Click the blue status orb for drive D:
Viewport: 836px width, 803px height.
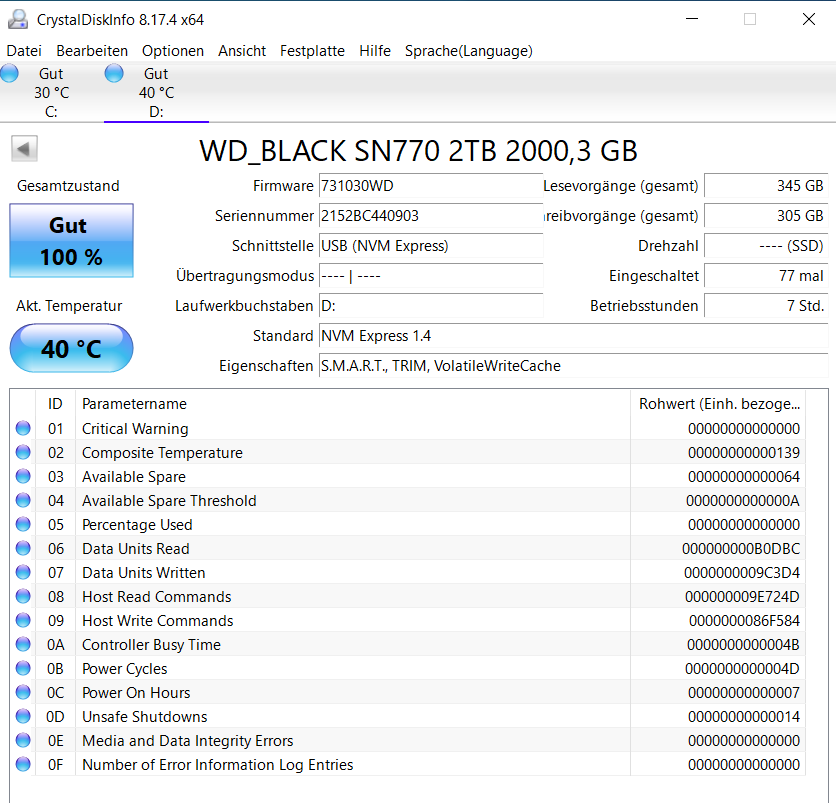point(114,73)
